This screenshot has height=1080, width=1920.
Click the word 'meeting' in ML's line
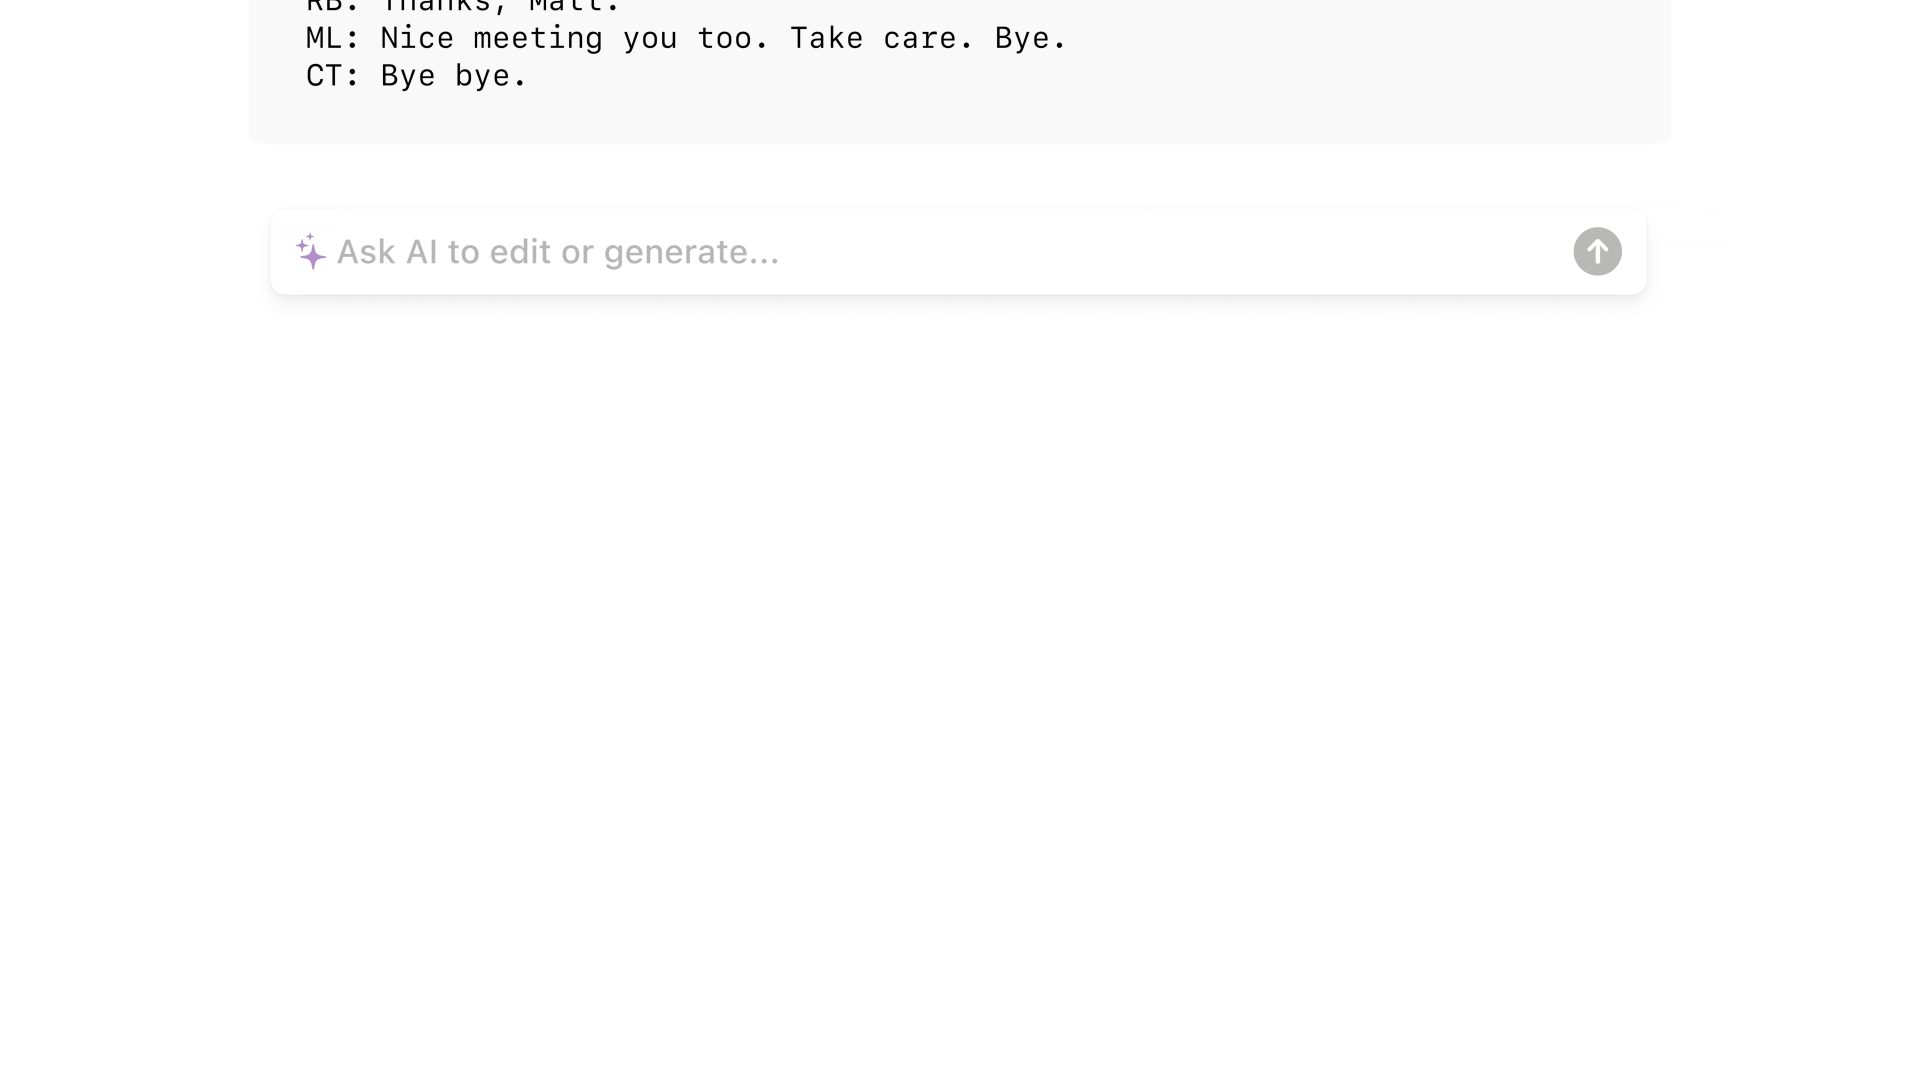(x=538, y=39)
